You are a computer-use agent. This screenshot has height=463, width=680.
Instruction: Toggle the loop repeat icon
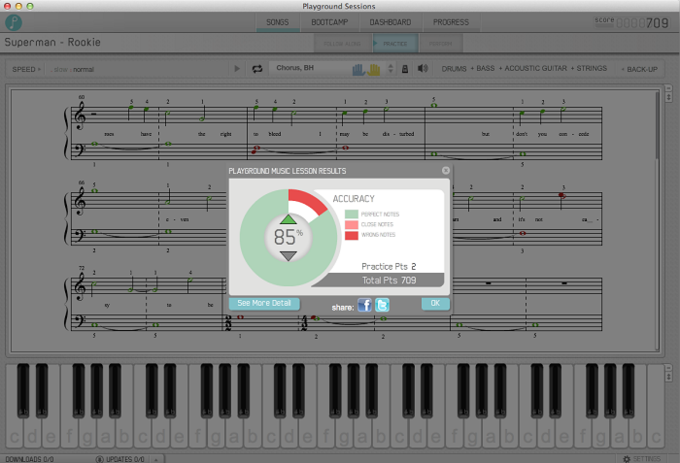point(257,68)
